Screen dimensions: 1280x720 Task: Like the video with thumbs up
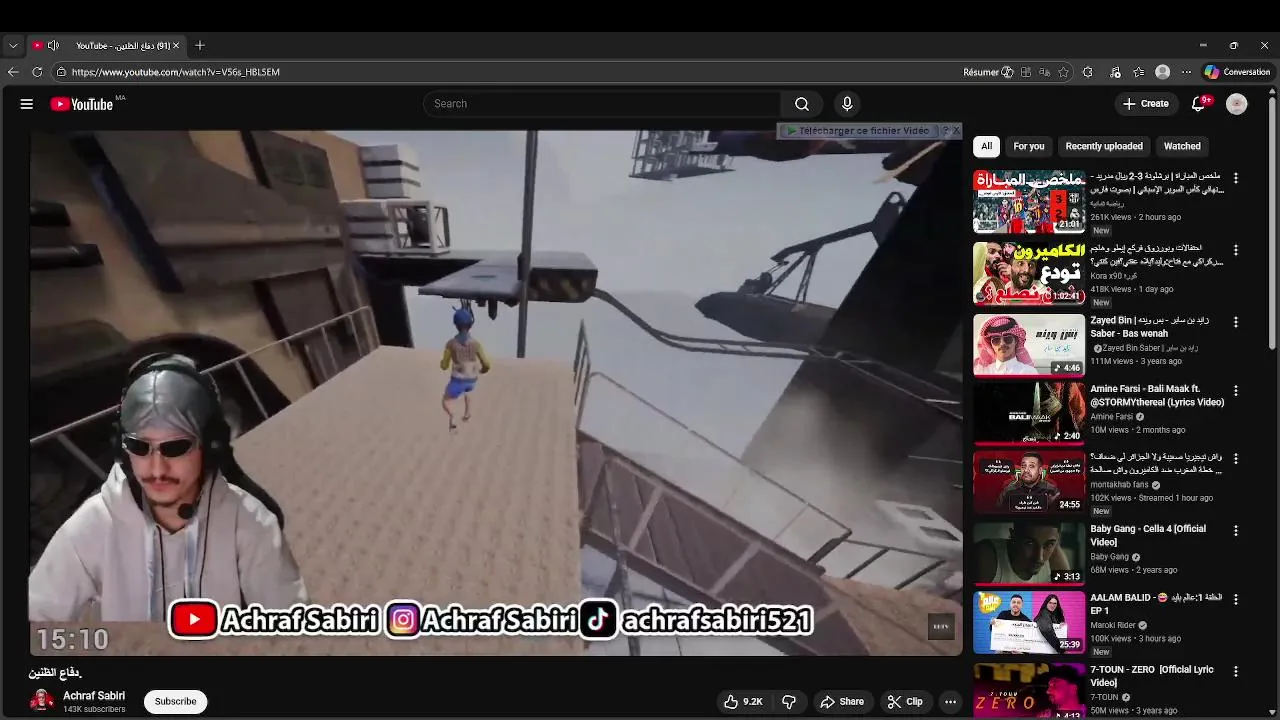tap(743, 702)
